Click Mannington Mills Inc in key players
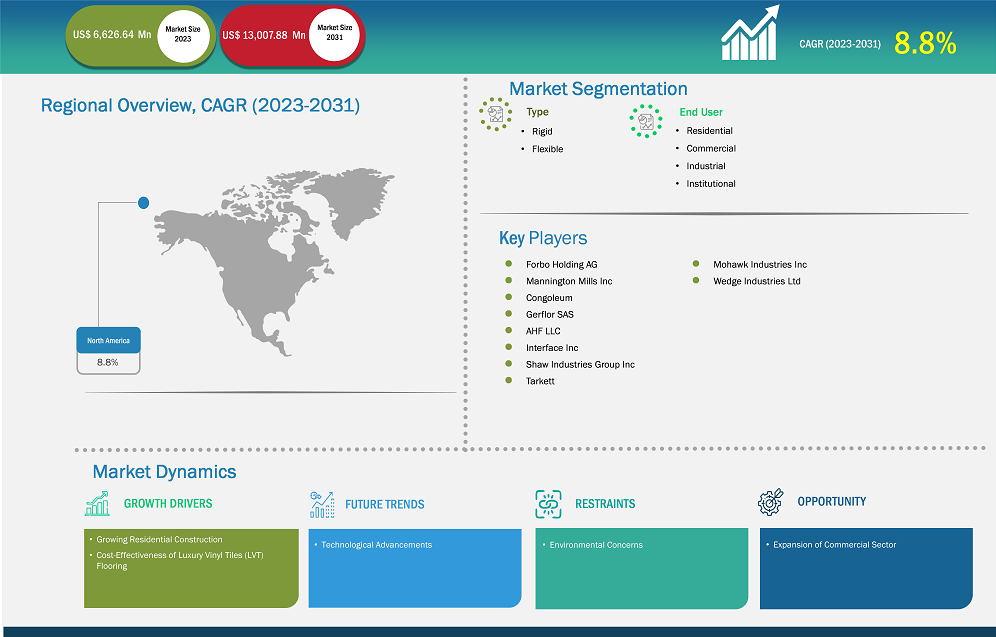Image resolution: width=996 pixels, height=637 pixels. coord(569,281)
